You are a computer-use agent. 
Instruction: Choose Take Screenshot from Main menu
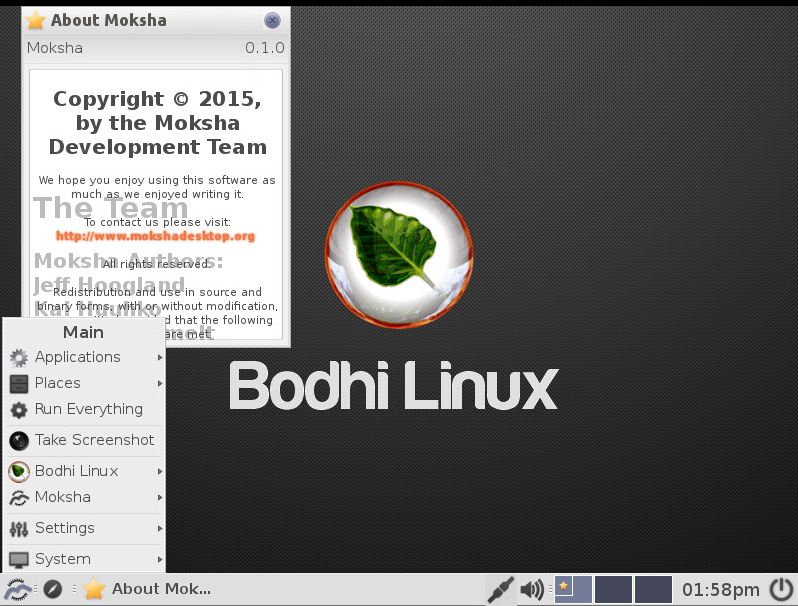click(x=84, y=440)
